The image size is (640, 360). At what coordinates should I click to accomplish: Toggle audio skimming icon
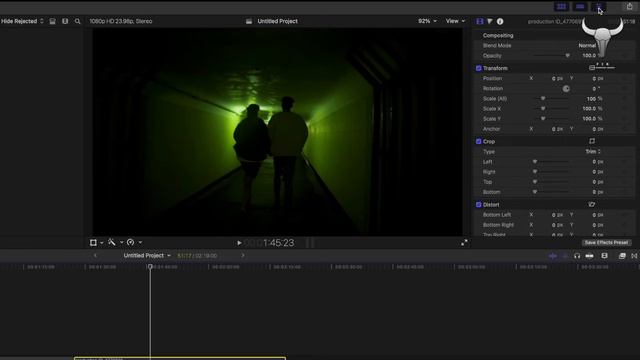(x=565, y=256)
